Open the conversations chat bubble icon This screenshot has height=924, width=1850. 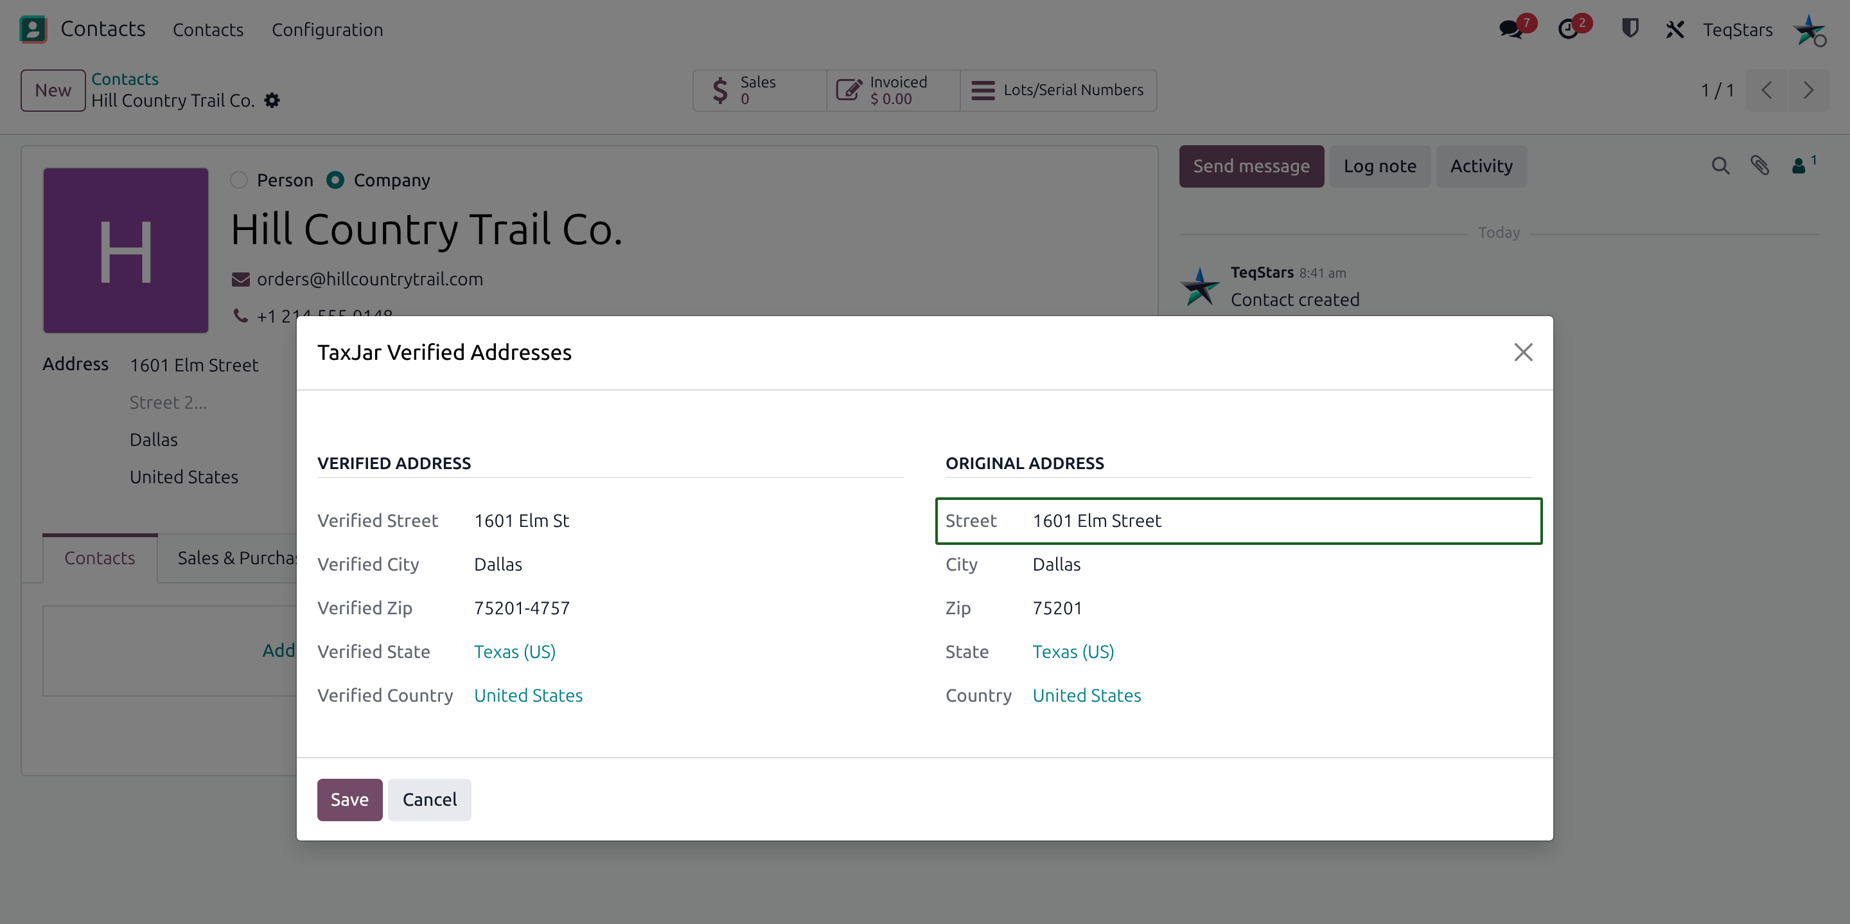tap(1513, 29)
